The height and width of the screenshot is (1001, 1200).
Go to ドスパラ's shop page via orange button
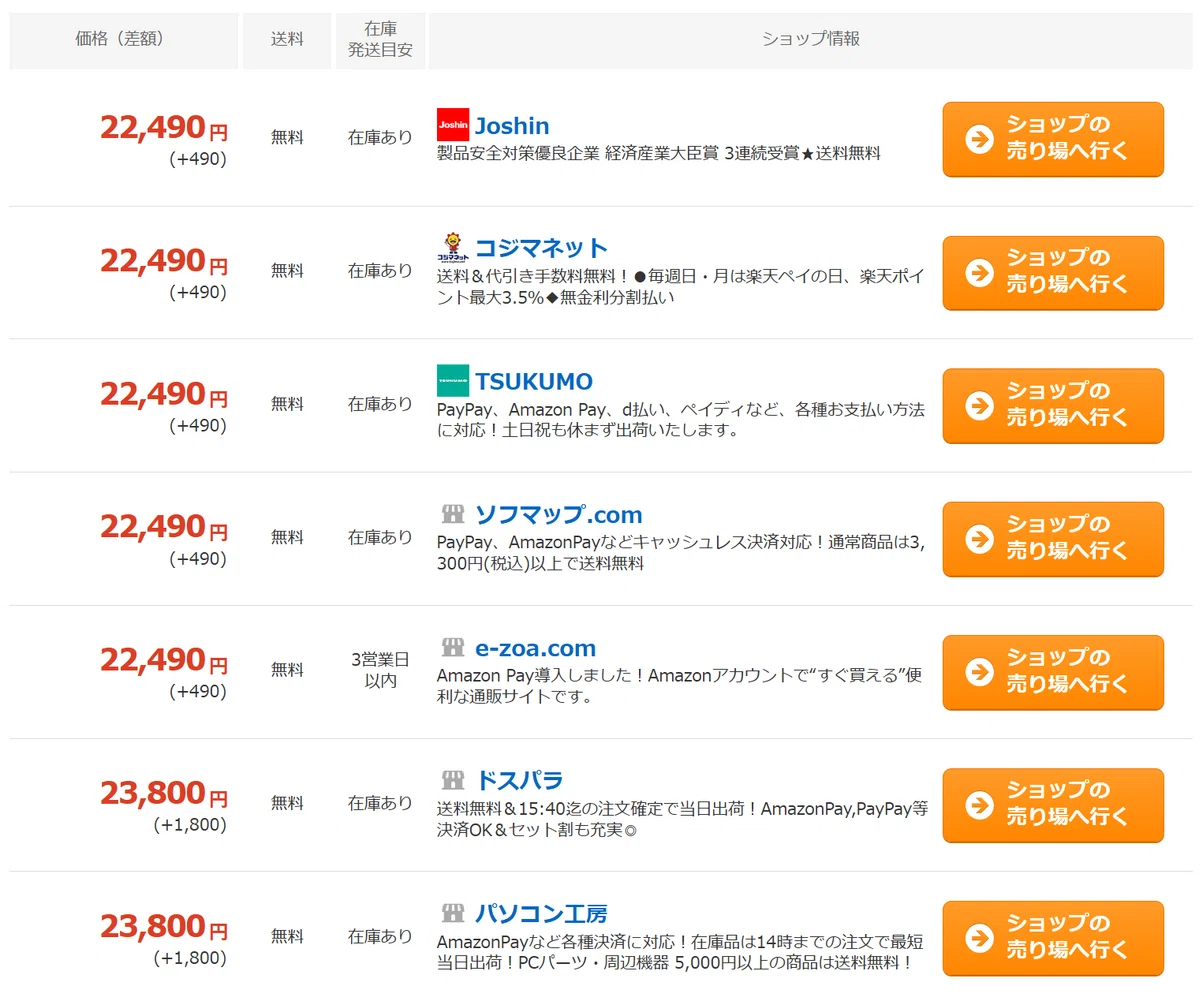coord(1053,805)
